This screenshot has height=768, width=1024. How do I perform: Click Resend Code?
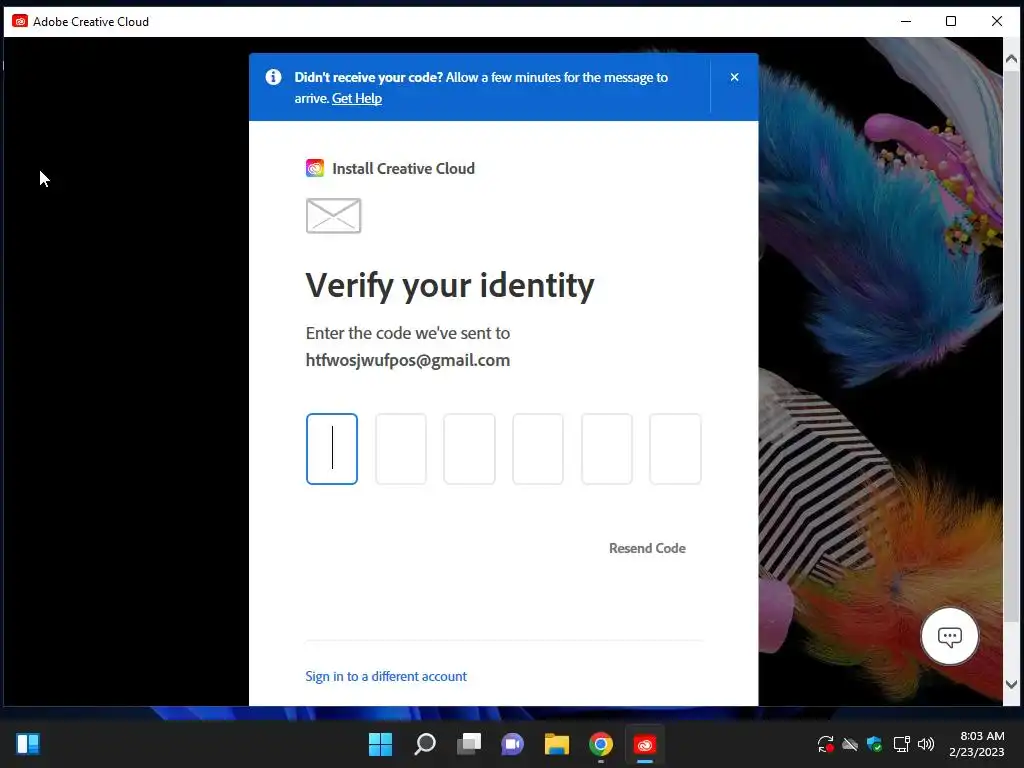pyautogui.click(x=647, y=549)
